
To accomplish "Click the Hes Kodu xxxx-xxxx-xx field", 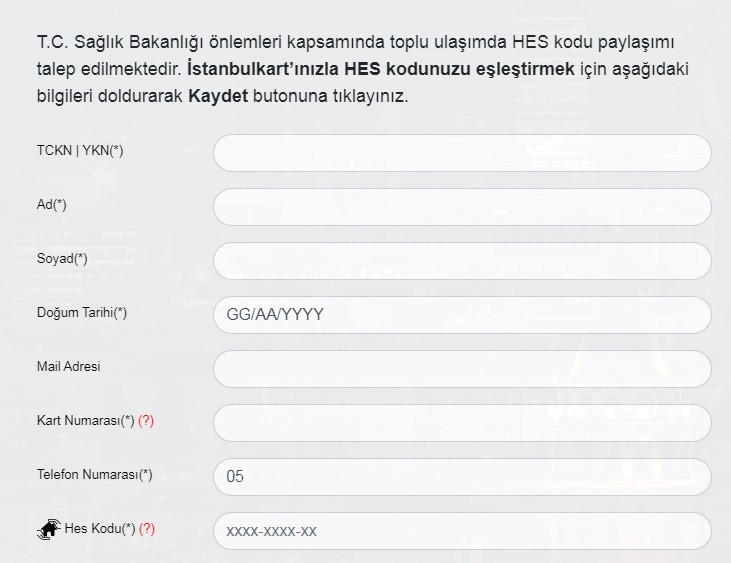I will click(461, 531).
